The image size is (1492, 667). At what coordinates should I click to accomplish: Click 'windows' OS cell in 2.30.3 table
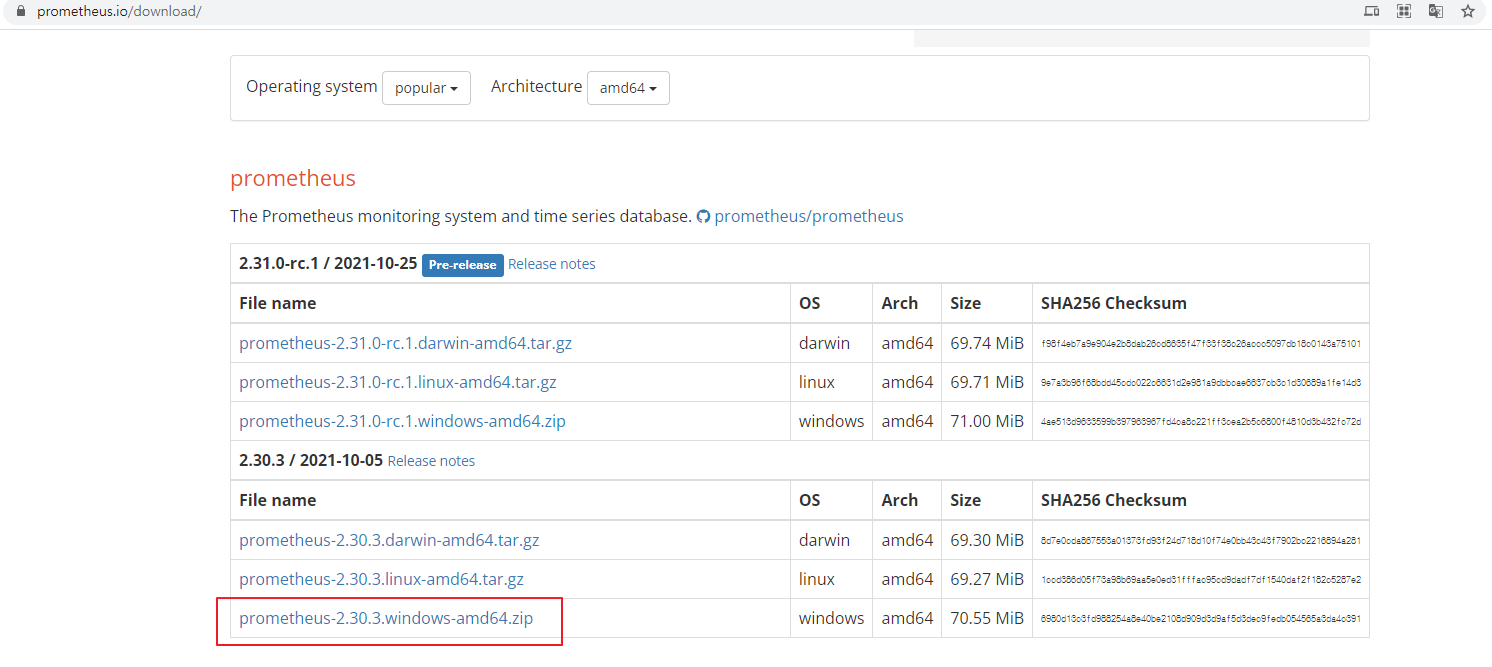831,618
